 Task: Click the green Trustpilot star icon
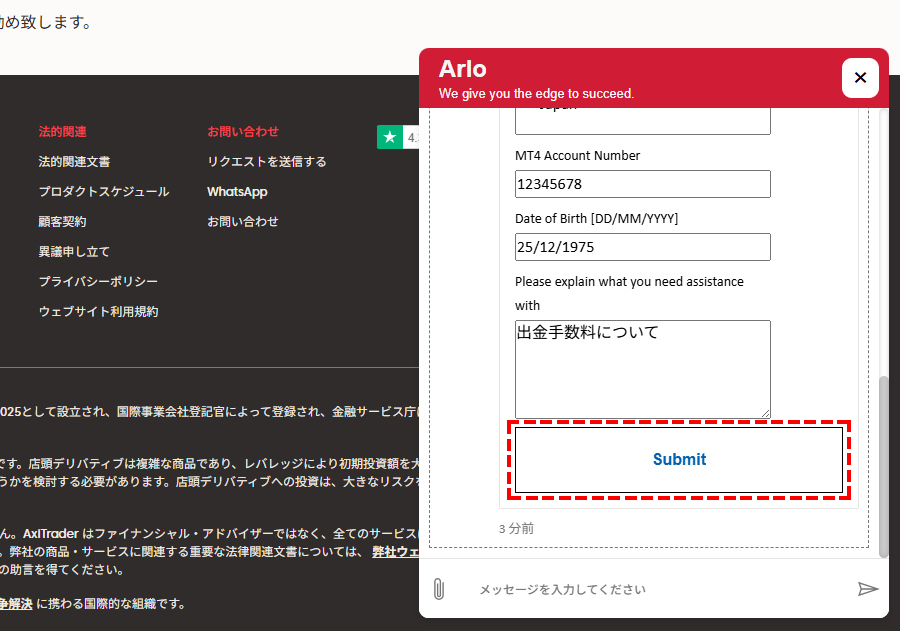tap(389, 137)
